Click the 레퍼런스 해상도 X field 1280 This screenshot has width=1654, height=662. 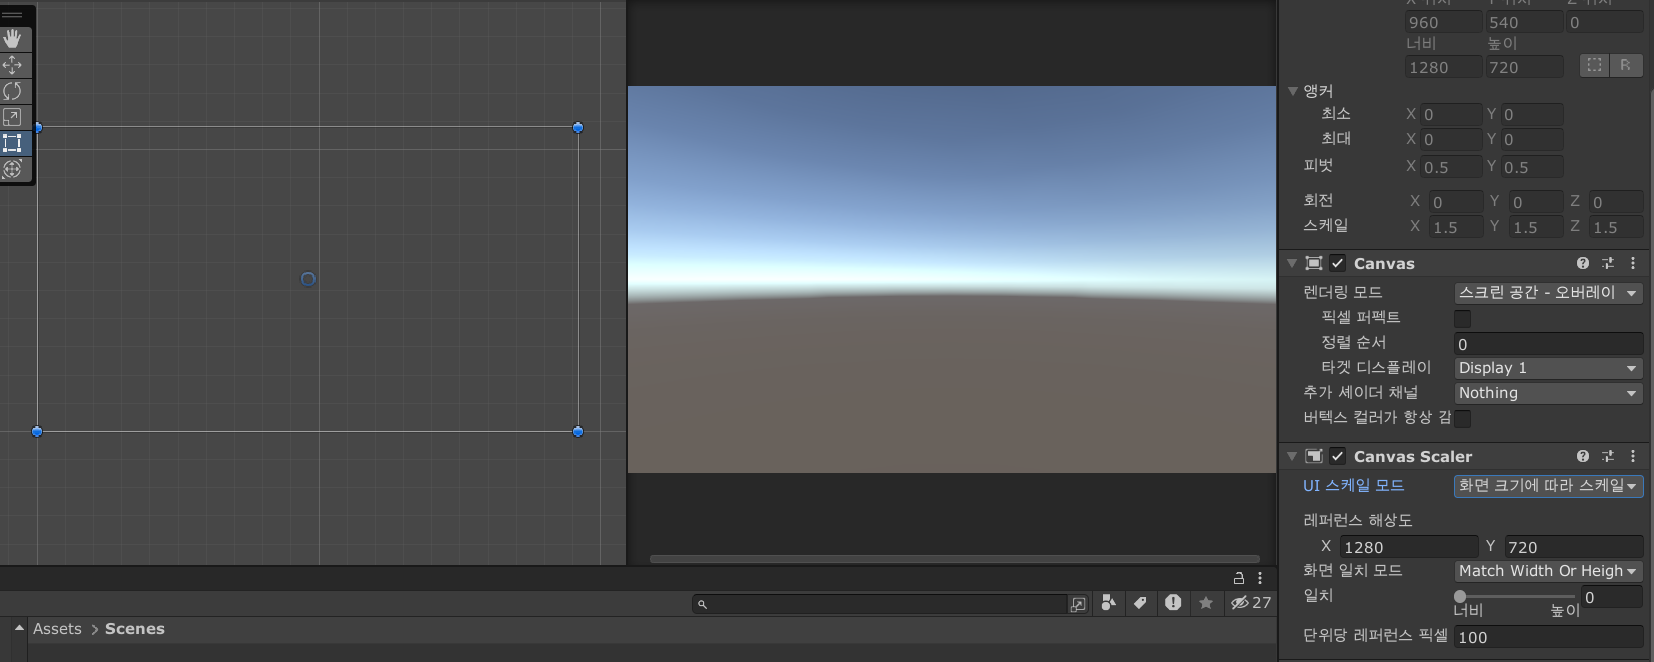1408,547
